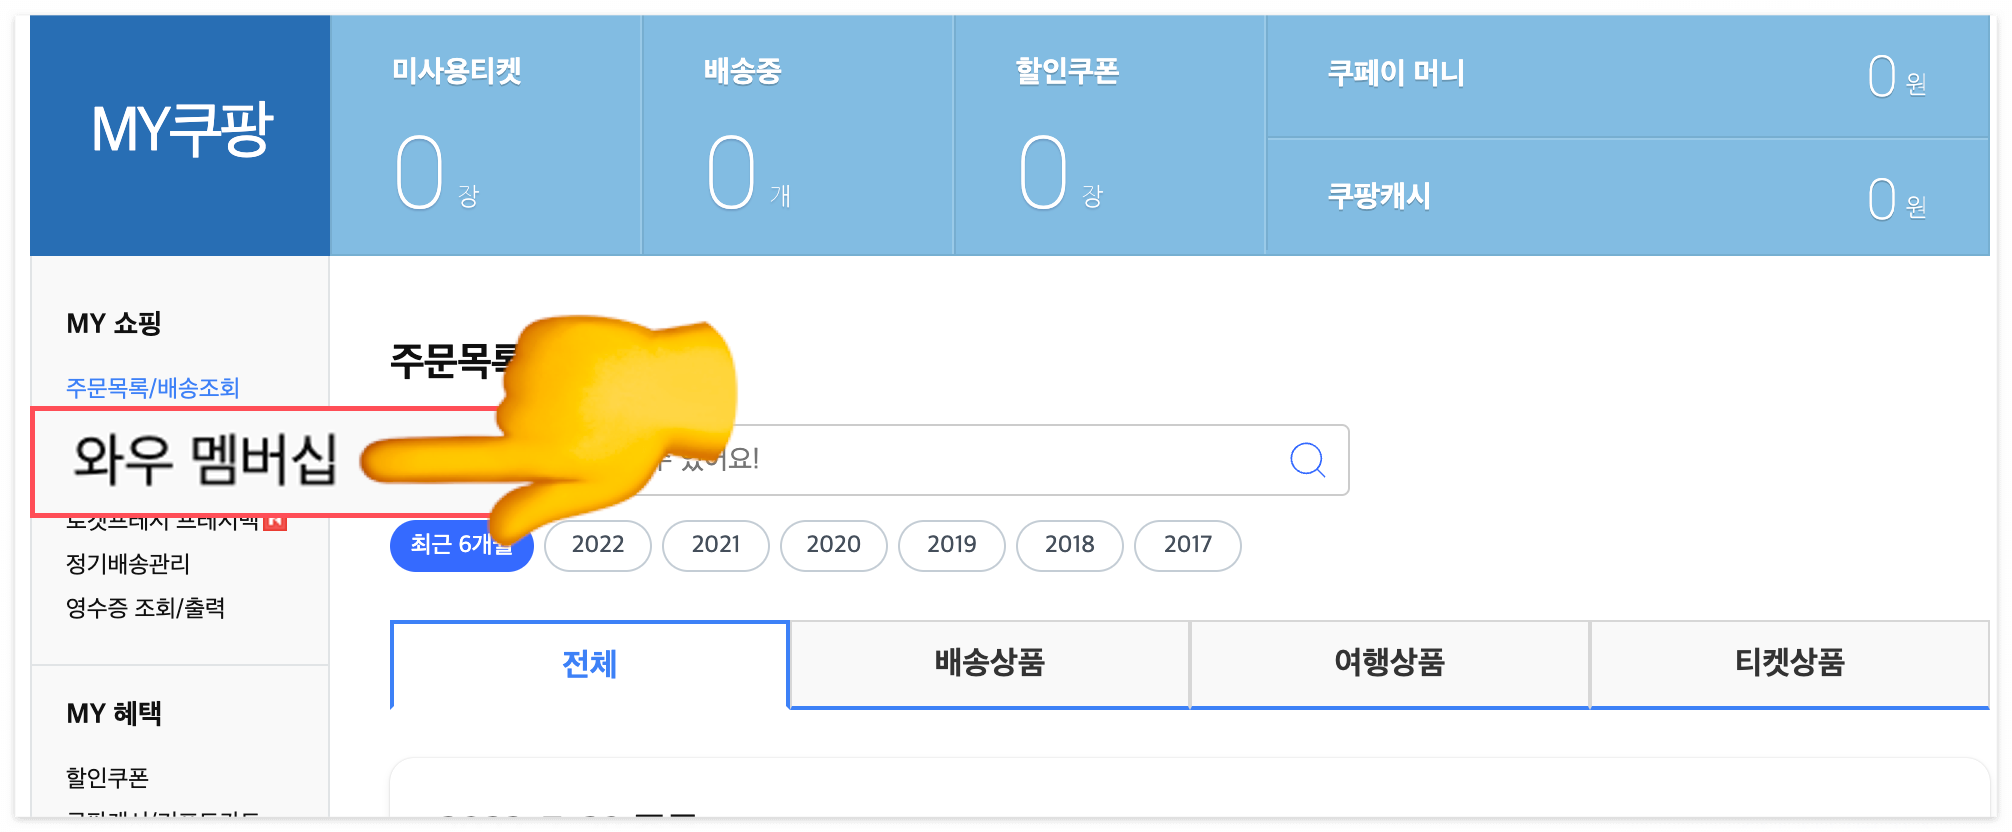Image resolution: width=2012 pixels, height=832 pixels.
Task: Switch to the 티켓상품 tab
Action: tap(1789, 664)
